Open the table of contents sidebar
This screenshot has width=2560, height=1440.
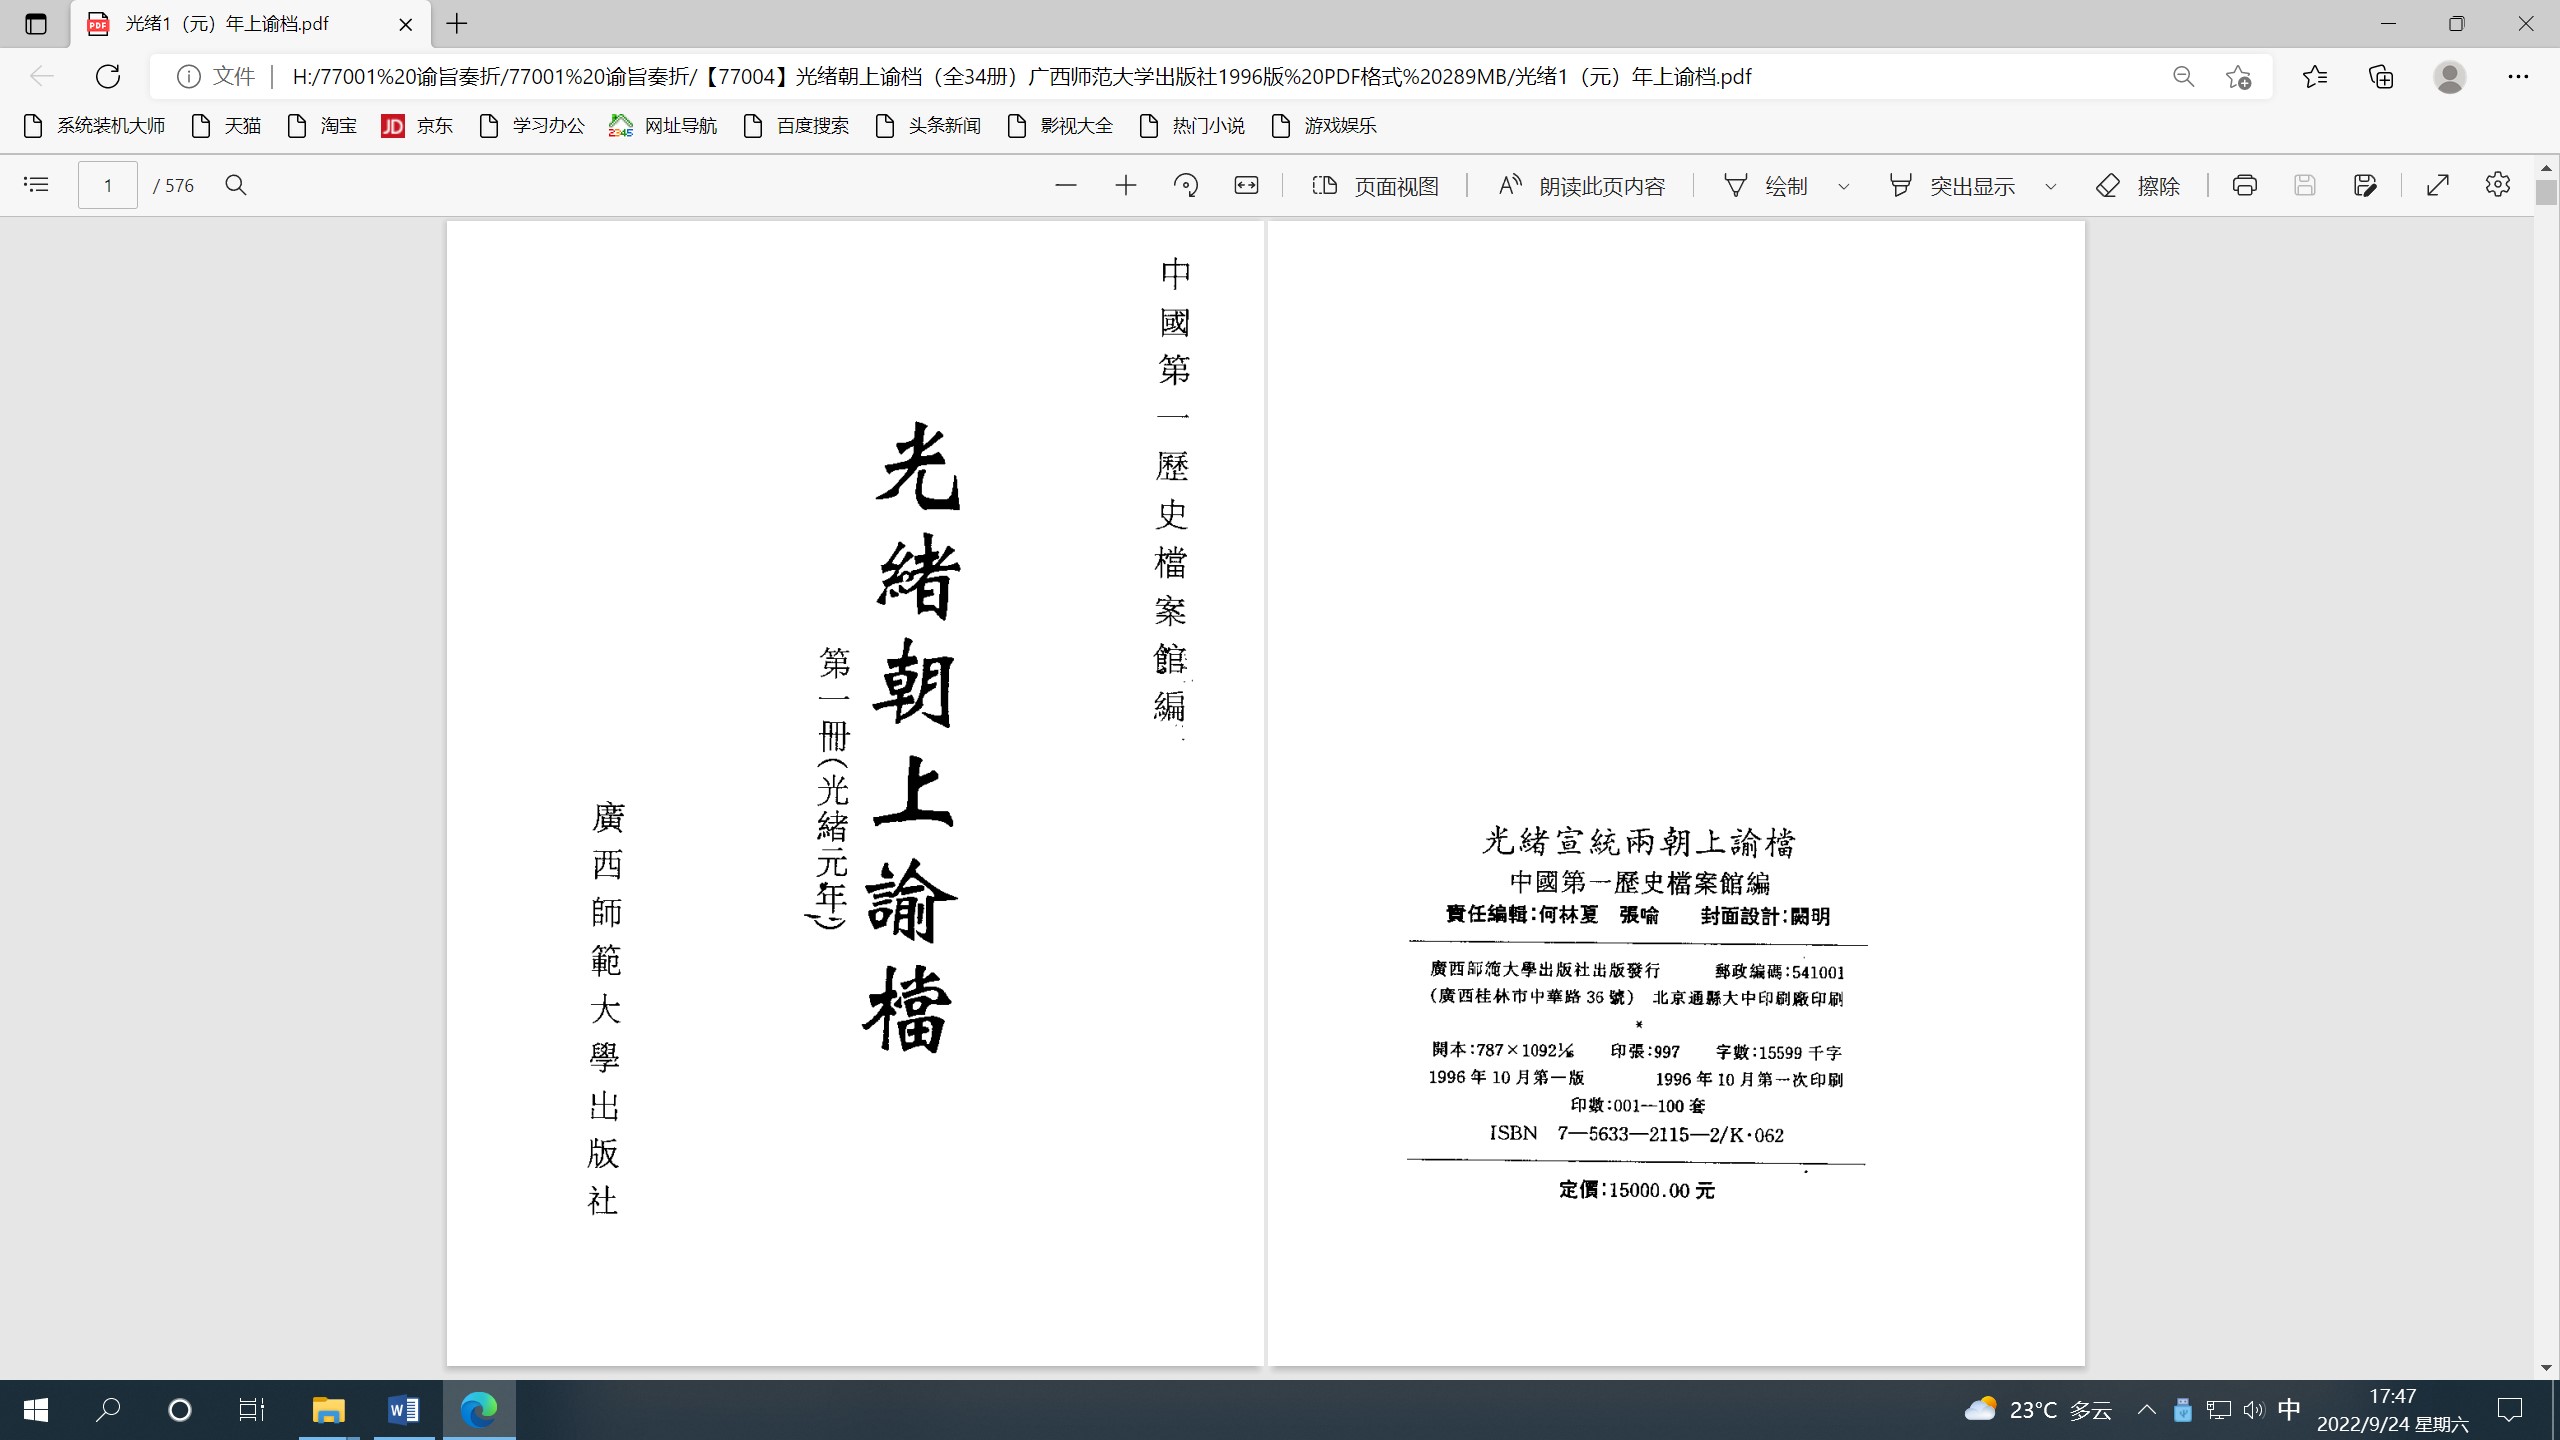pyautogui.click(x=36, y=185)
